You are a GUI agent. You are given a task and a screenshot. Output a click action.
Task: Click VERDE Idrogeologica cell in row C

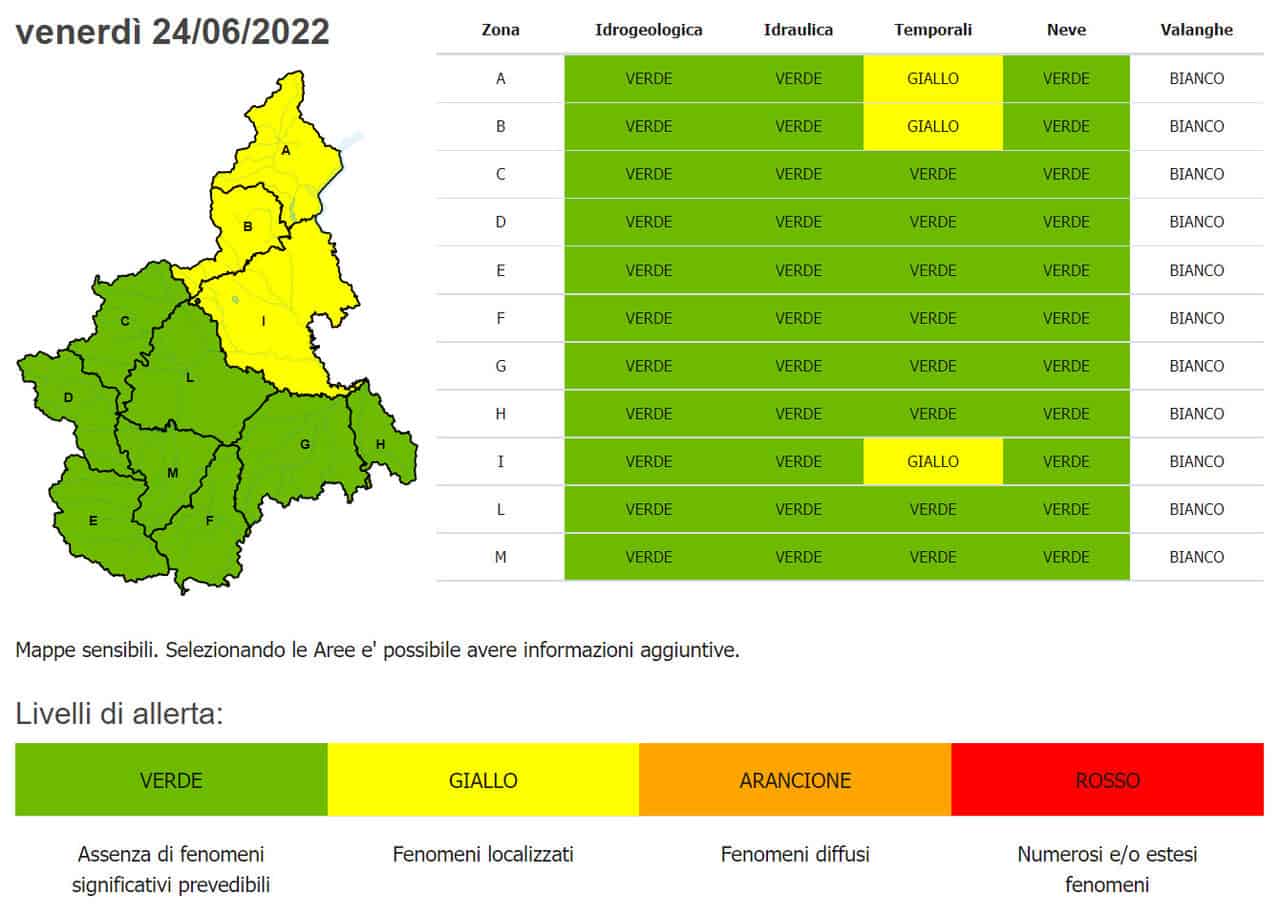click(648, 174)
